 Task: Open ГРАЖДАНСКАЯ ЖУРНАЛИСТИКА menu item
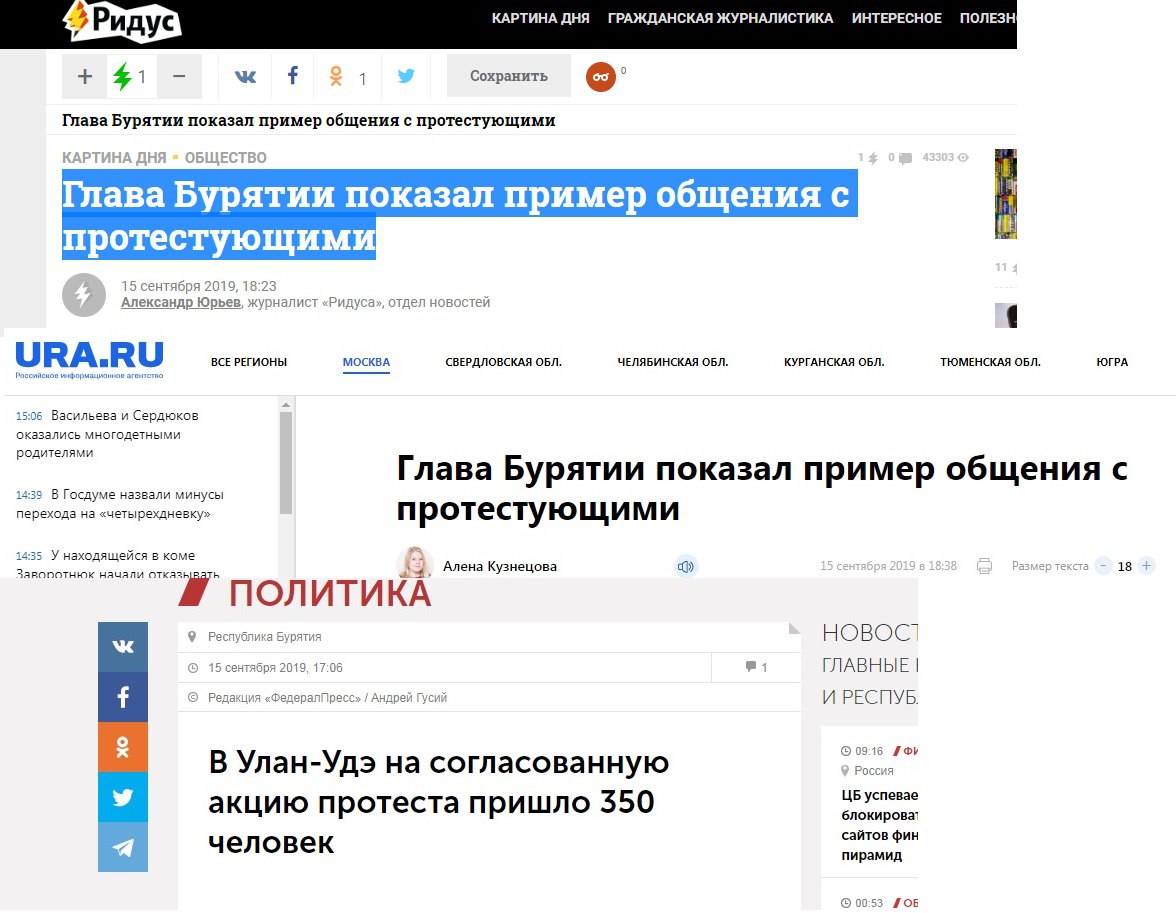click(720, 18)
